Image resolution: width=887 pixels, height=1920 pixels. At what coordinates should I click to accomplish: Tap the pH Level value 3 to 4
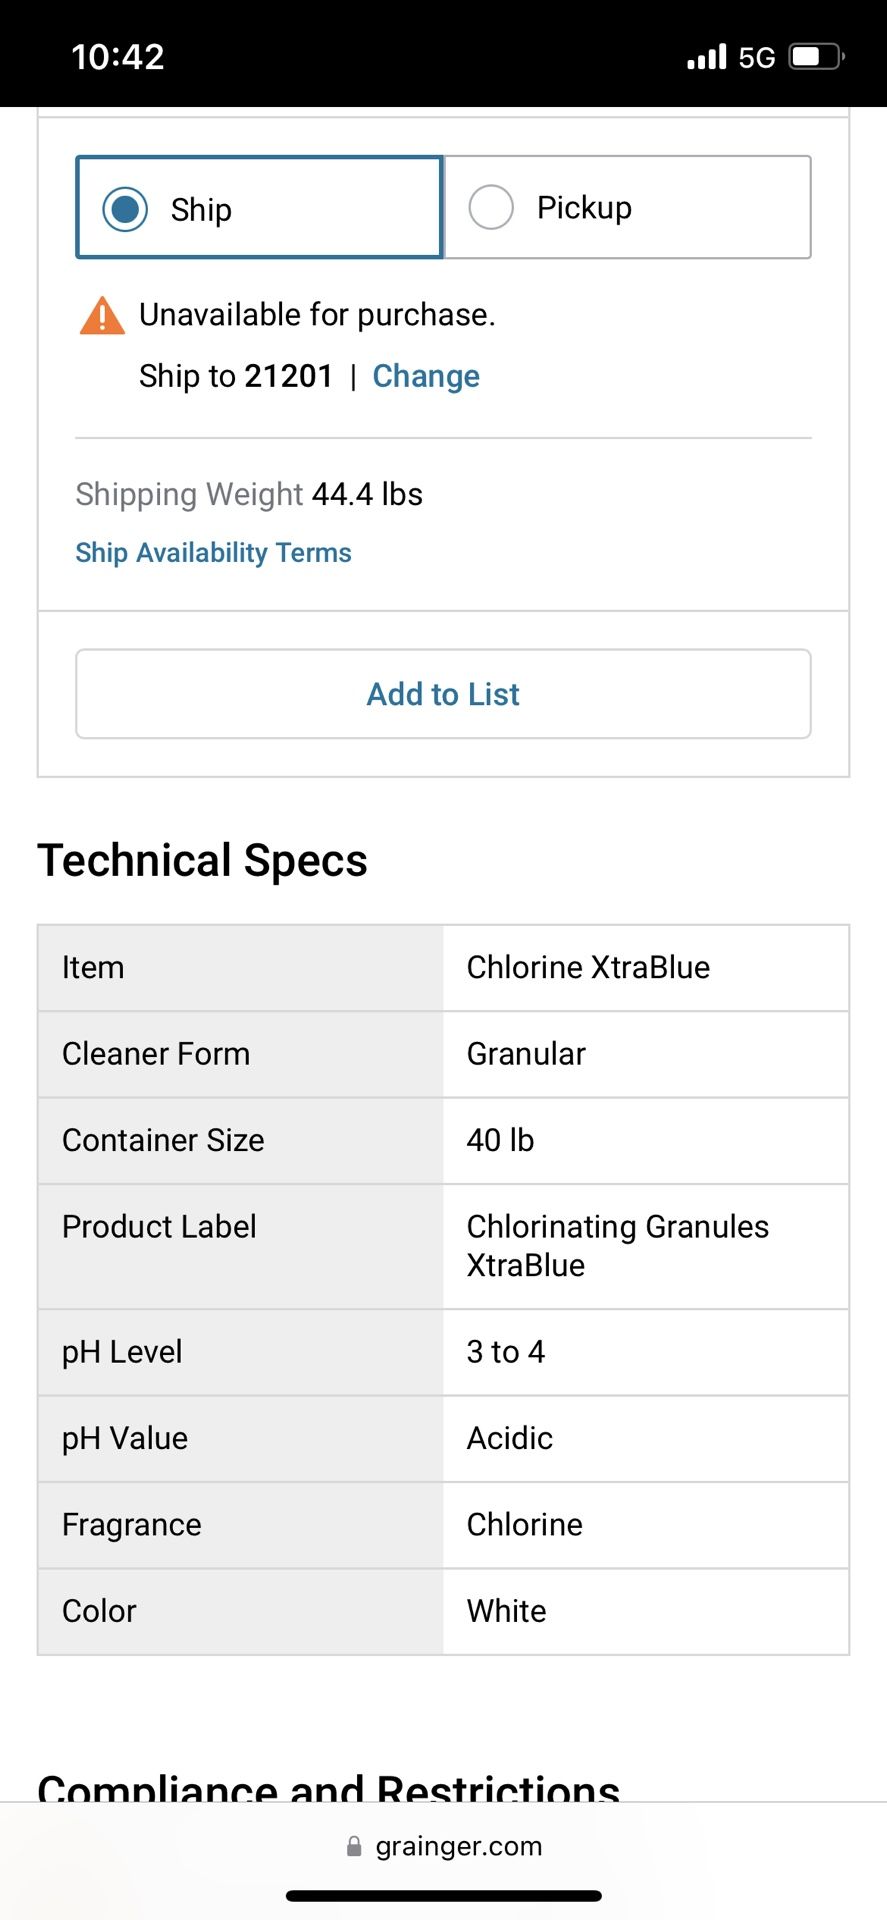click(x=506, y=1352)
